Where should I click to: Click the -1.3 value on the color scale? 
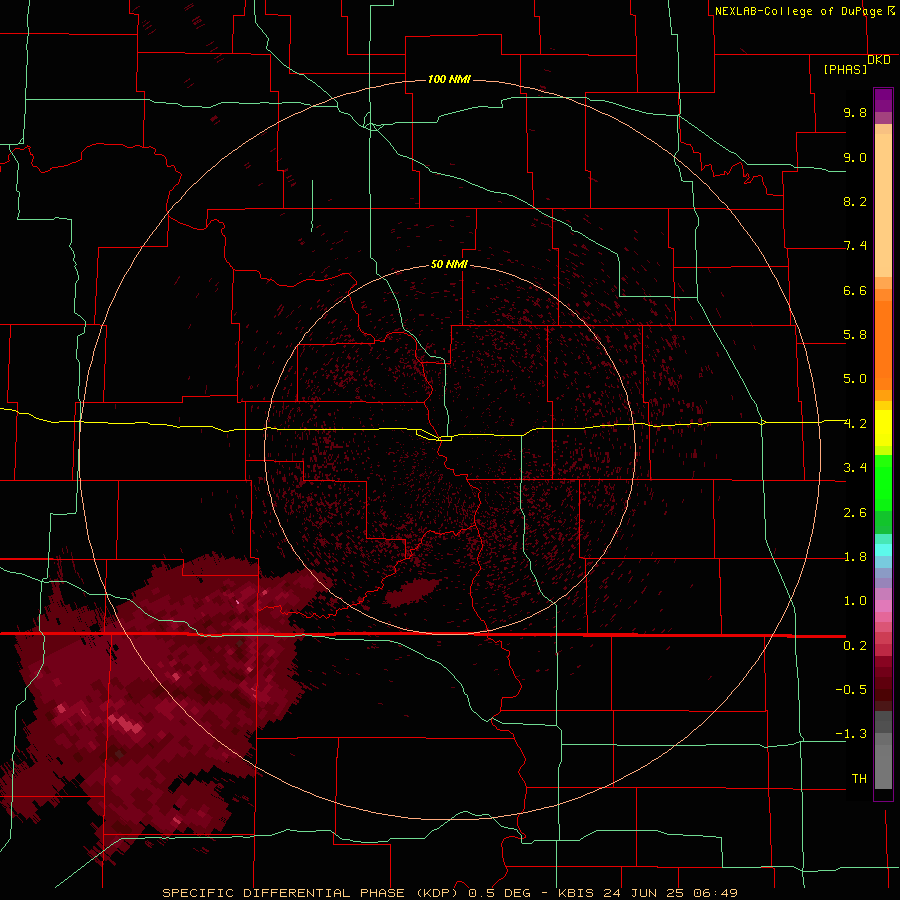pyautogui.click(x=851, y=734)
